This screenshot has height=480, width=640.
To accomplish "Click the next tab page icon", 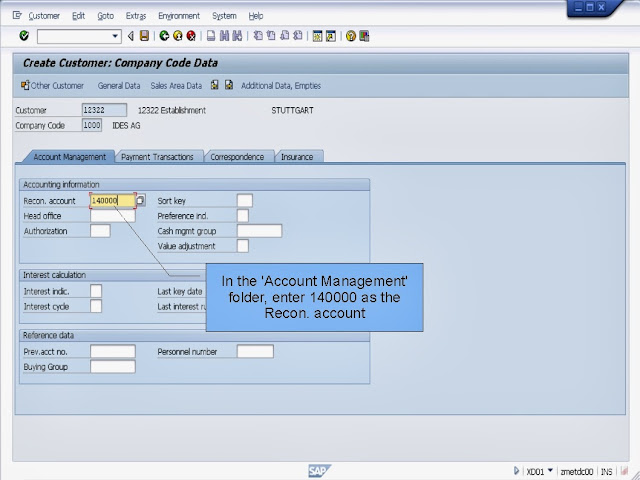I will (229, 85).
